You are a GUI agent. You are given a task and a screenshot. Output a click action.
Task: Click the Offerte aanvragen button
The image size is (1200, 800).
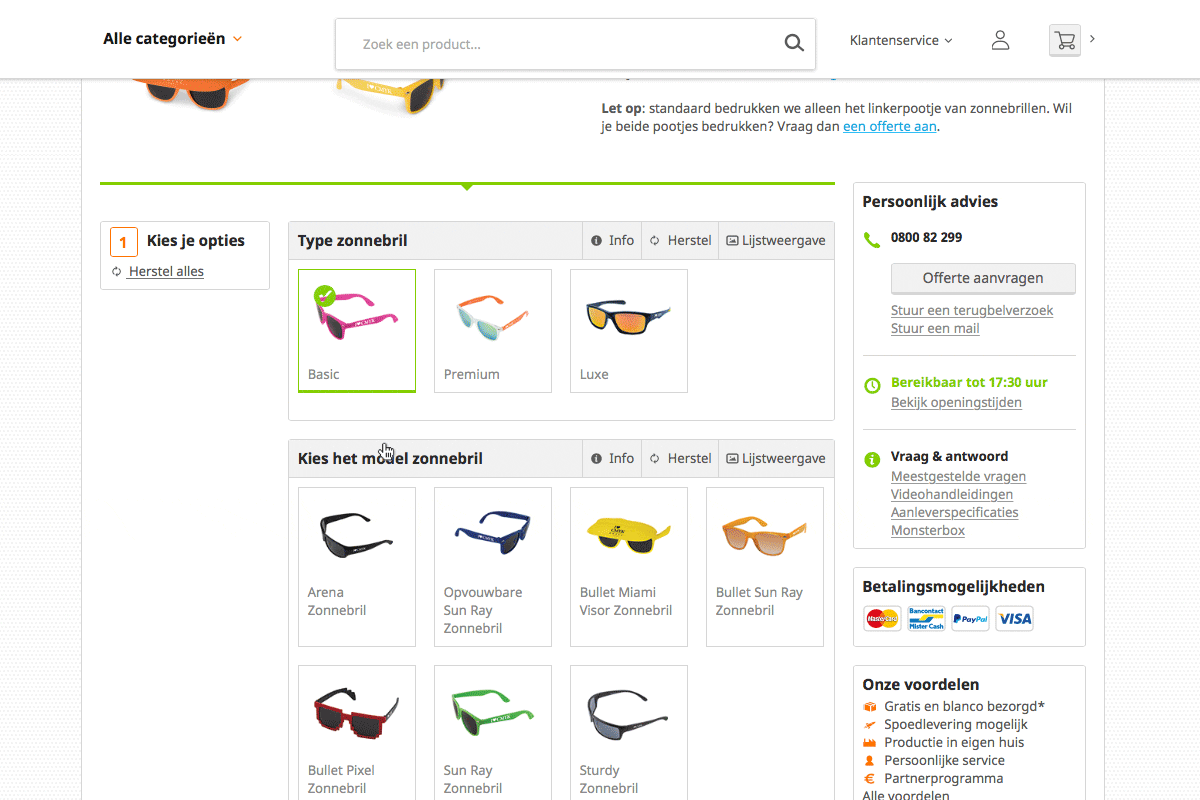(x=983, y=278)
